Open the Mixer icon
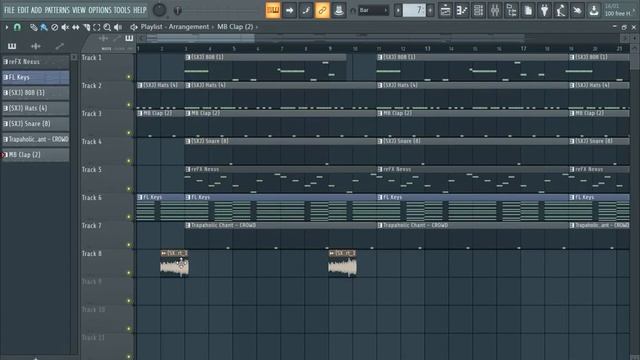The height and width of the screenshot is (360, 640). [x=495, y=10]
